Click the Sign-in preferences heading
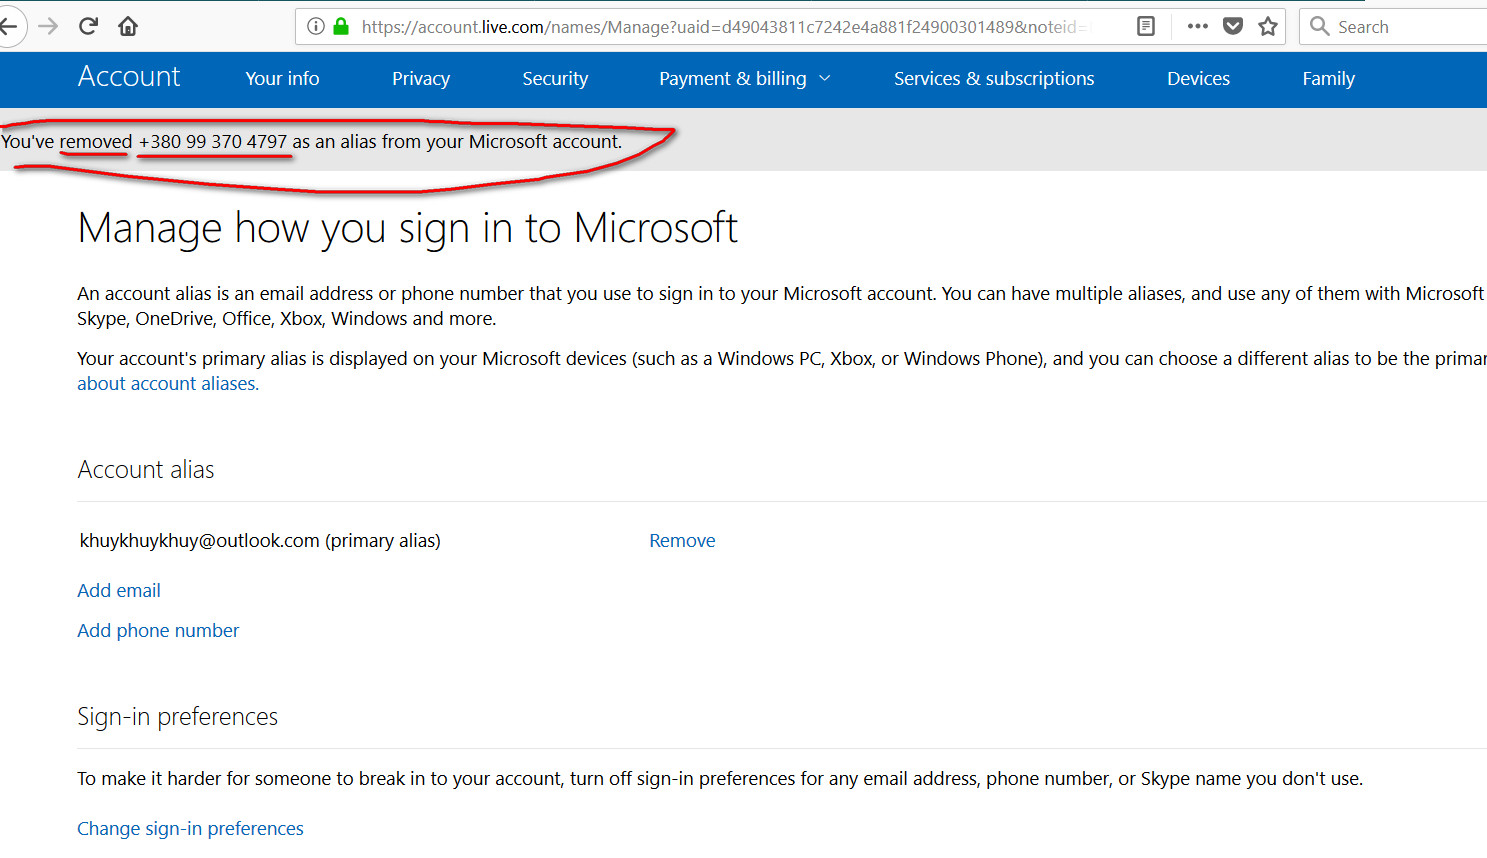Image resolution: width=1487 pixels, height=858 pixels. (177, 716)
